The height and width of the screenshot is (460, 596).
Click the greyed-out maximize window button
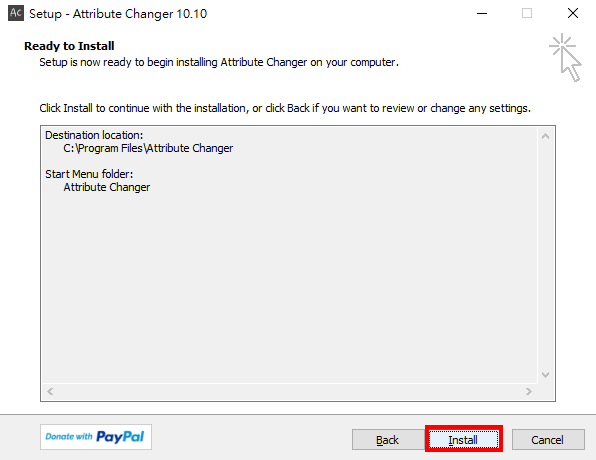(527, 14)
